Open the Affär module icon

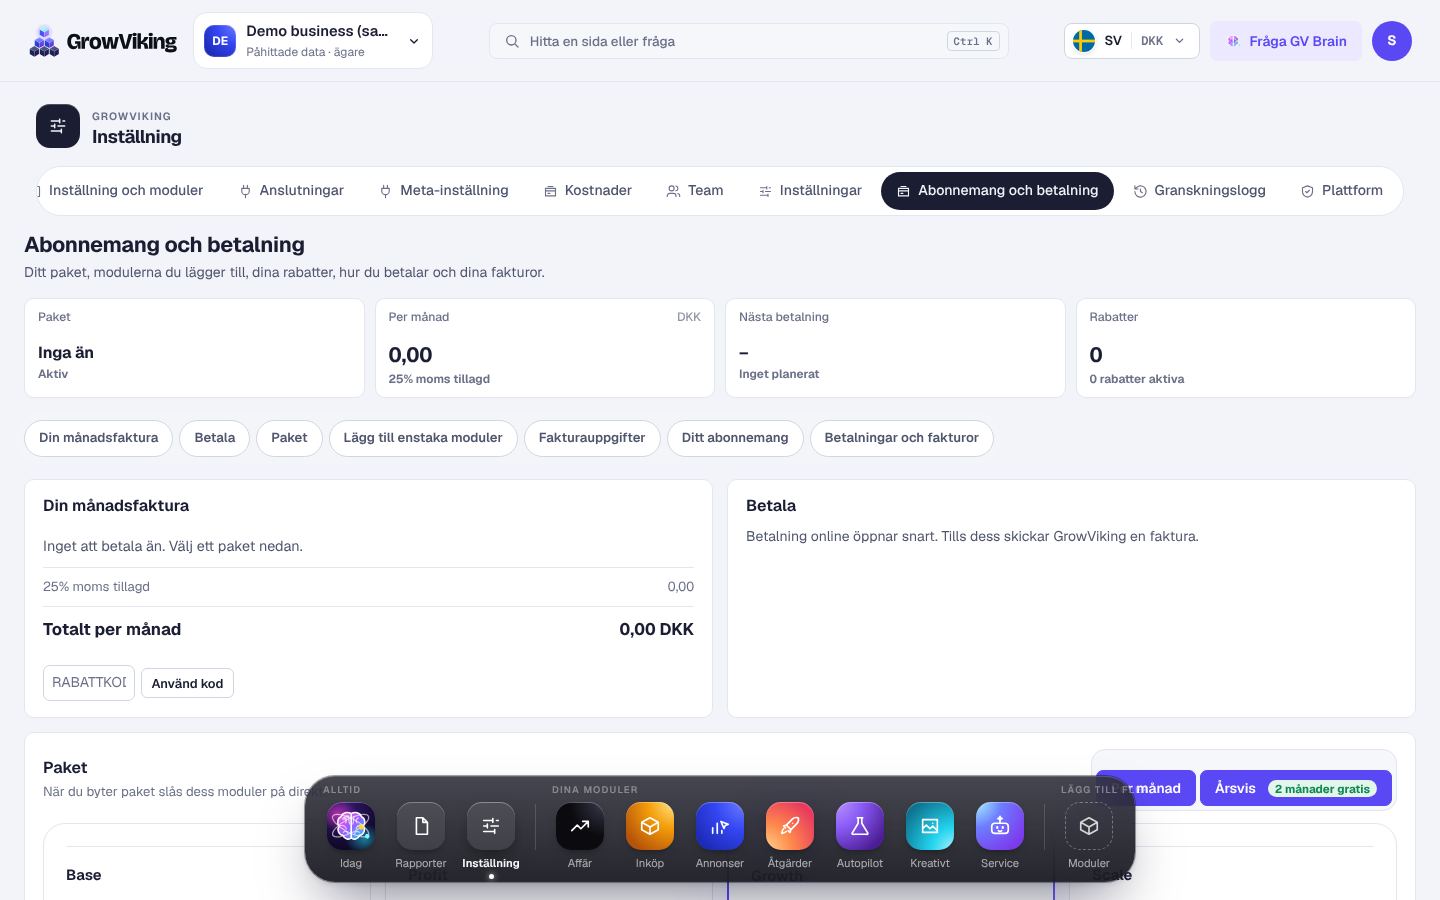(580, 826)
